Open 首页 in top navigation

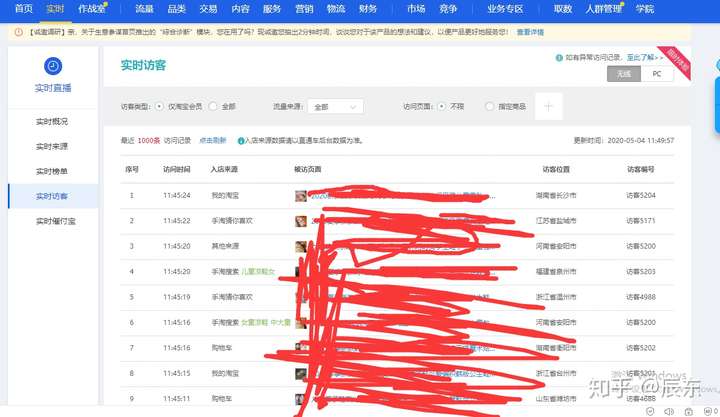pos(23,9)
